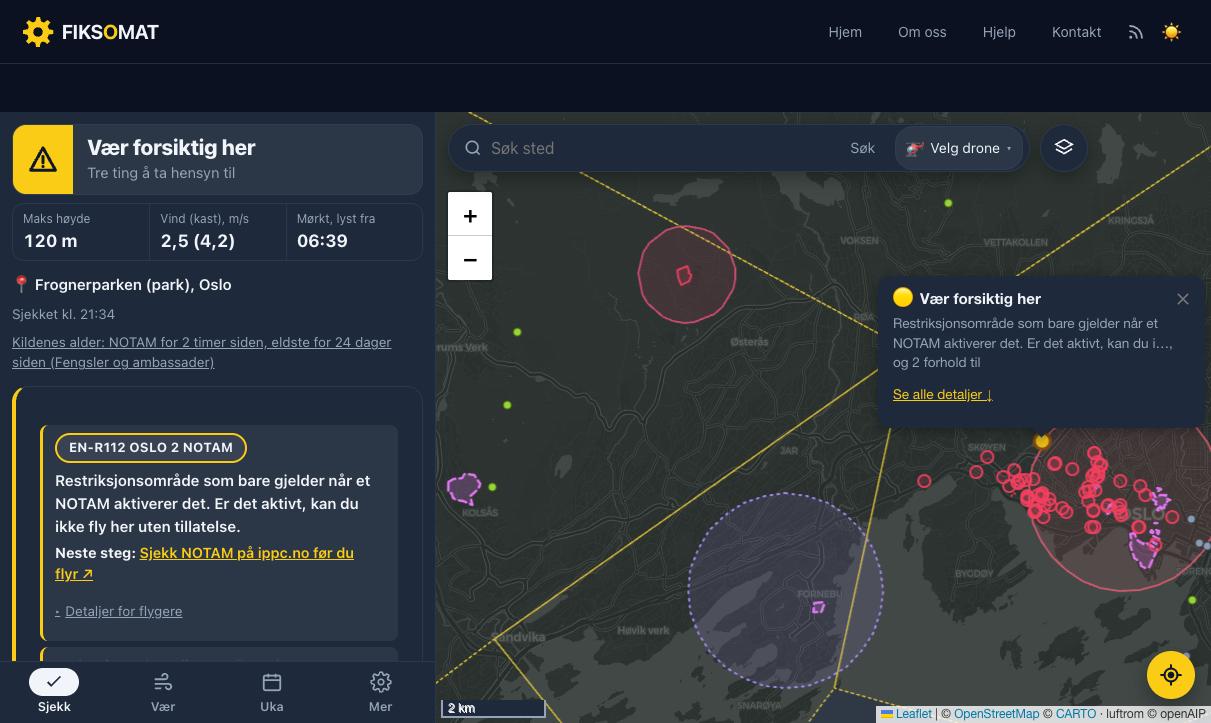This screenshot has height=723, width=1211.
Task: Switch to the Sjekk tab
Action: coord(54,691)
